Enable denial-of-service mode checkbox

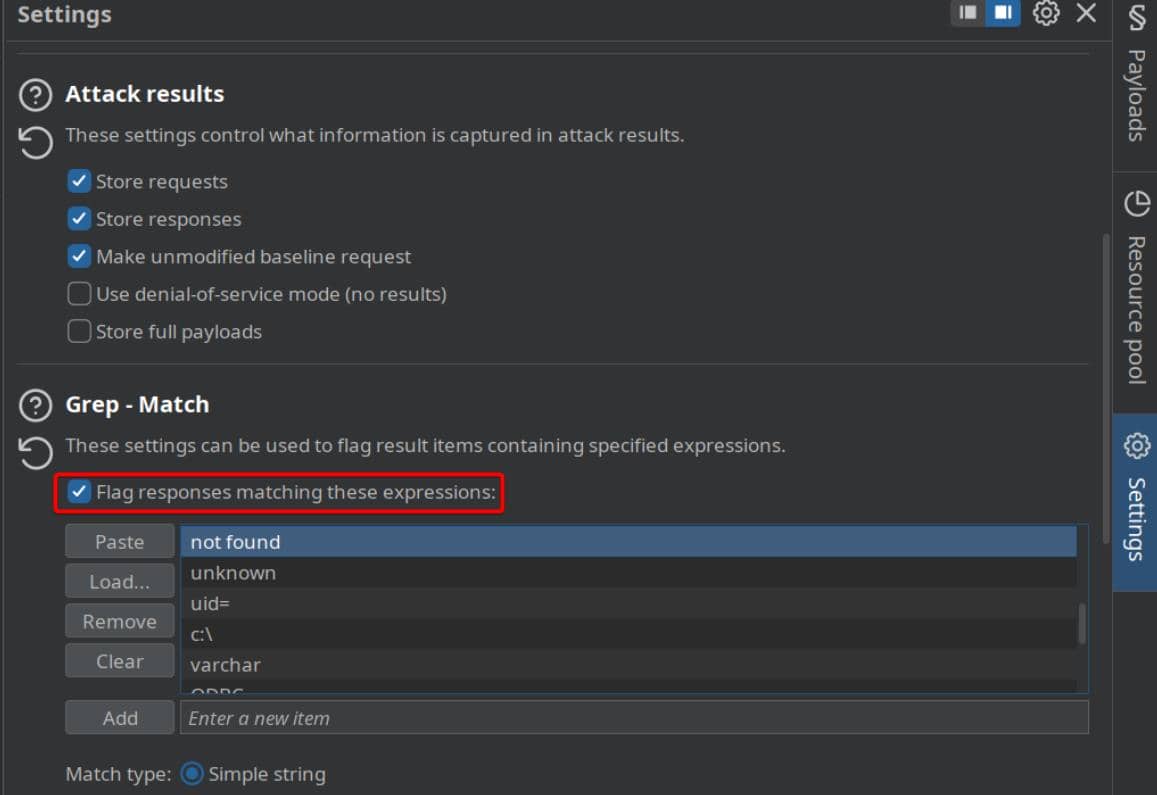pos(79,294)
